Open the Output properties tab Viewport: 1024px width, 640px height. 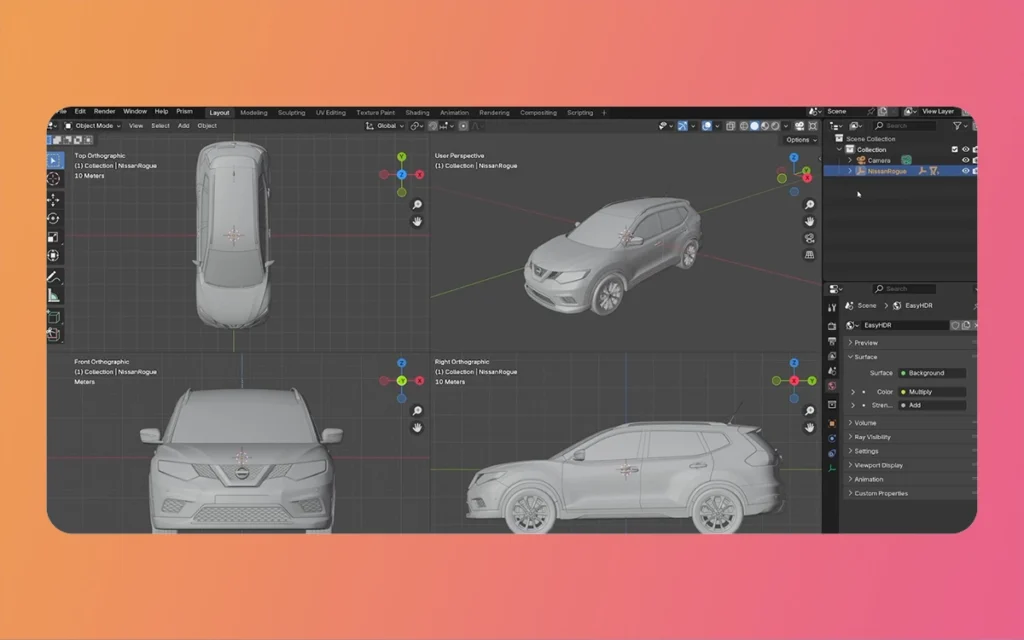[832, 342]
